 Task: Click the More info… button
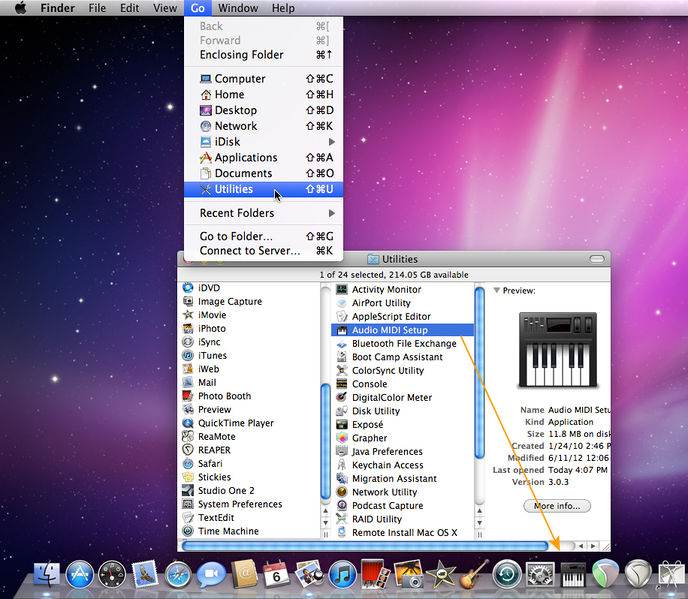(557, 506)
